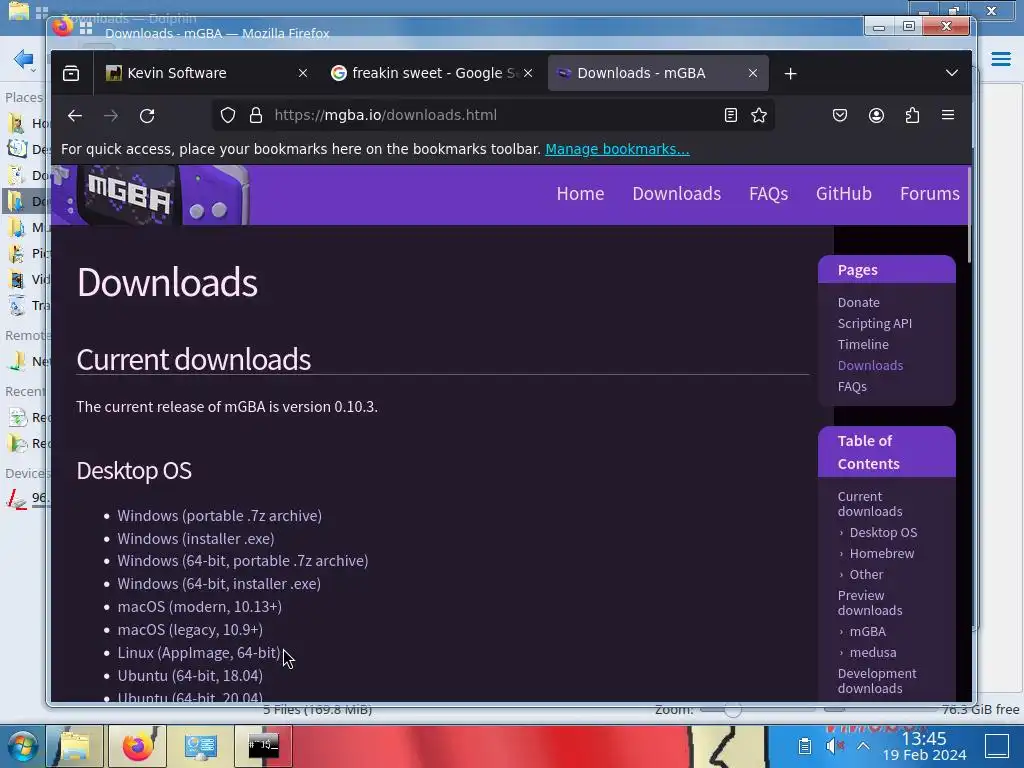Open Downloads in mGBA top navigation
Image resolution: width=1024 pixels, height=768 pixels.
pos(677,194)
